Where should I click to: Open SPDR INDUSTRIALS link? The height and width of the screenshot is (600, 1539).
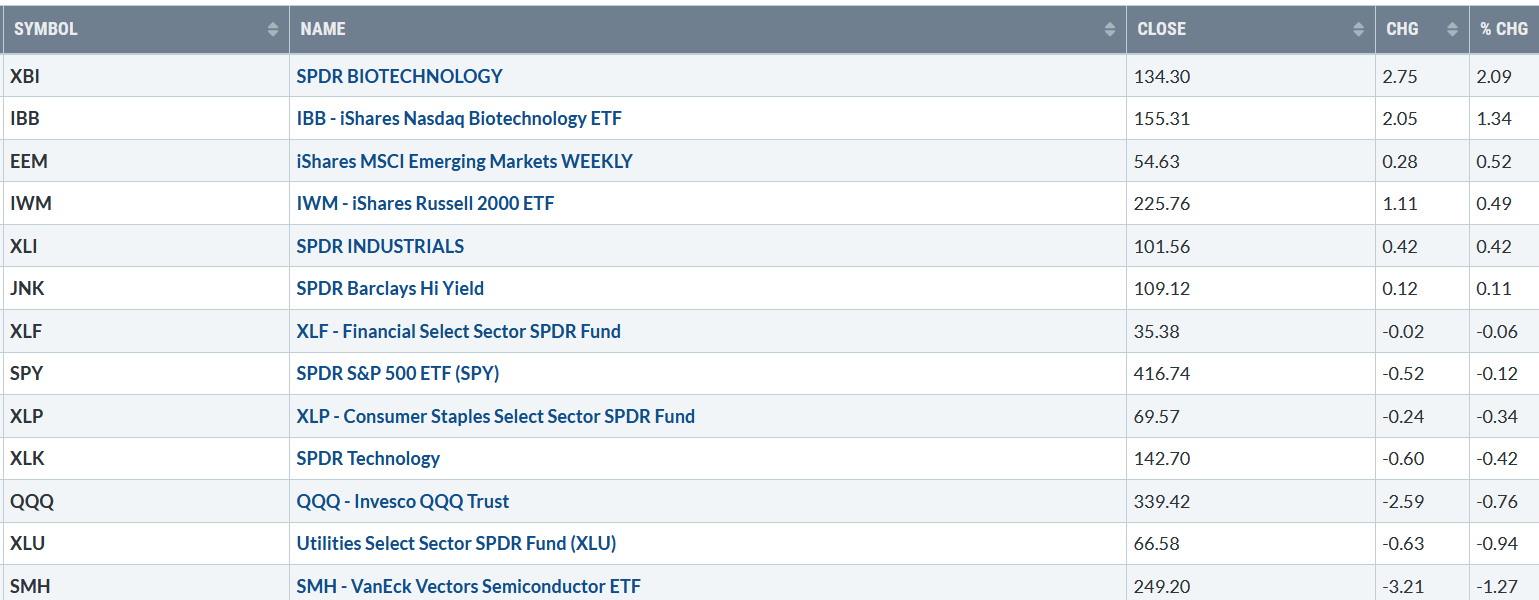[x=380, y=246]
